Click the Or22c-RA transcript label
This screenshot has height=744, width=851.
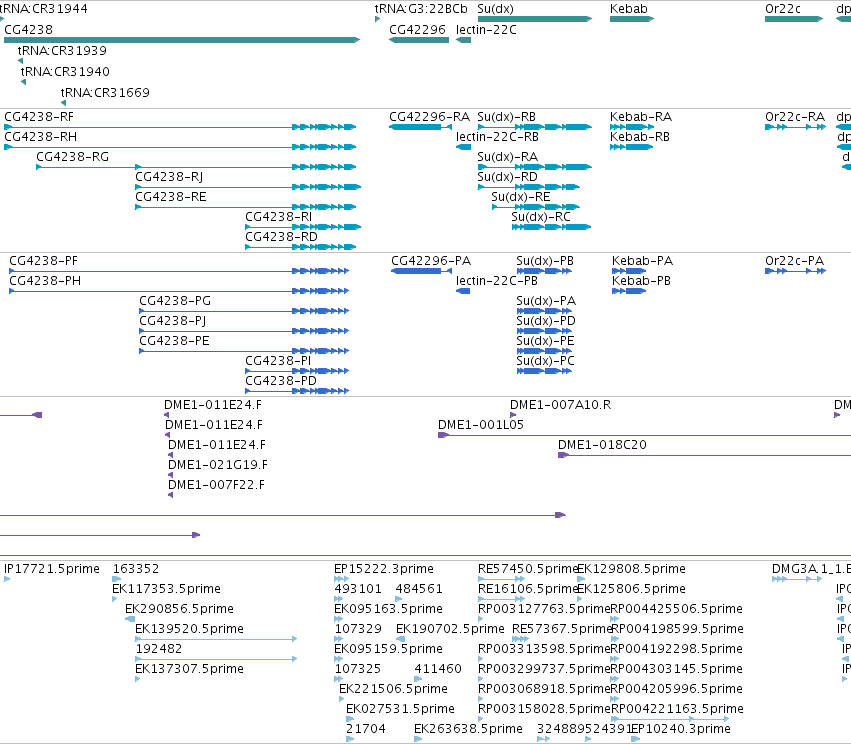[x=795, y=117]
